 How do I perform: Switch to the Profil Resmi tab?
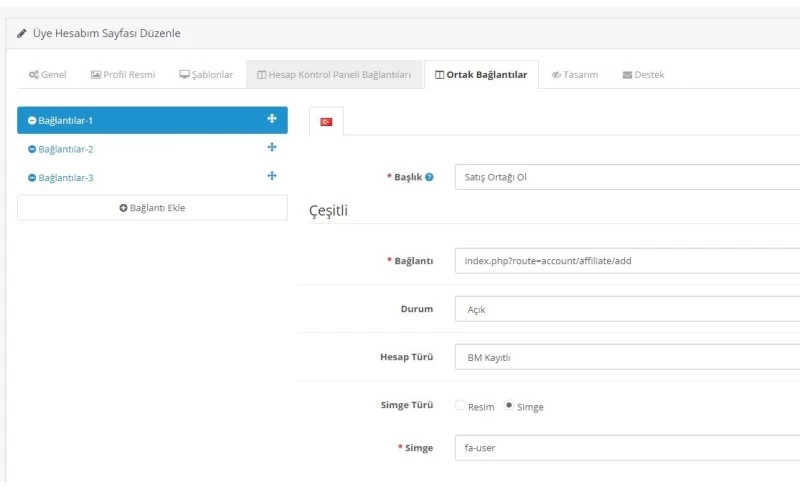[123, 75]
